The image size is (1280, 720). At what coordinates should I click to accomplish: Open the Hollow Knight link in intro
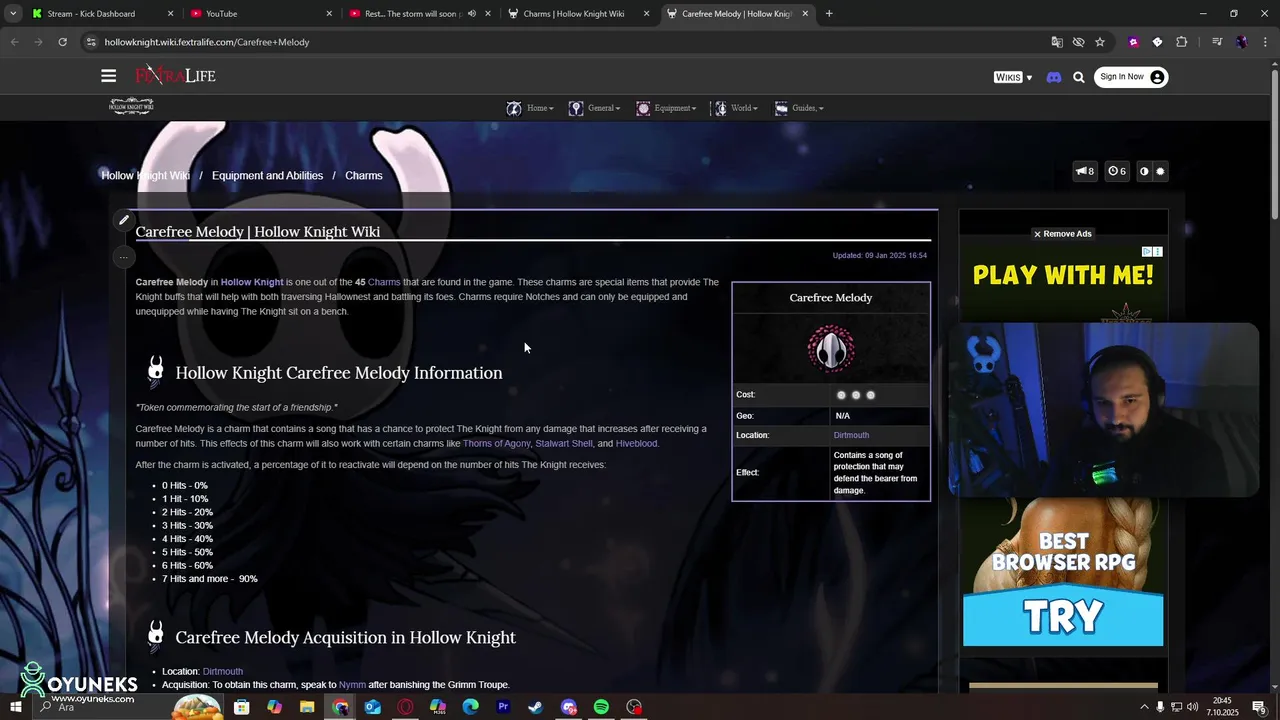click(252, 282)
